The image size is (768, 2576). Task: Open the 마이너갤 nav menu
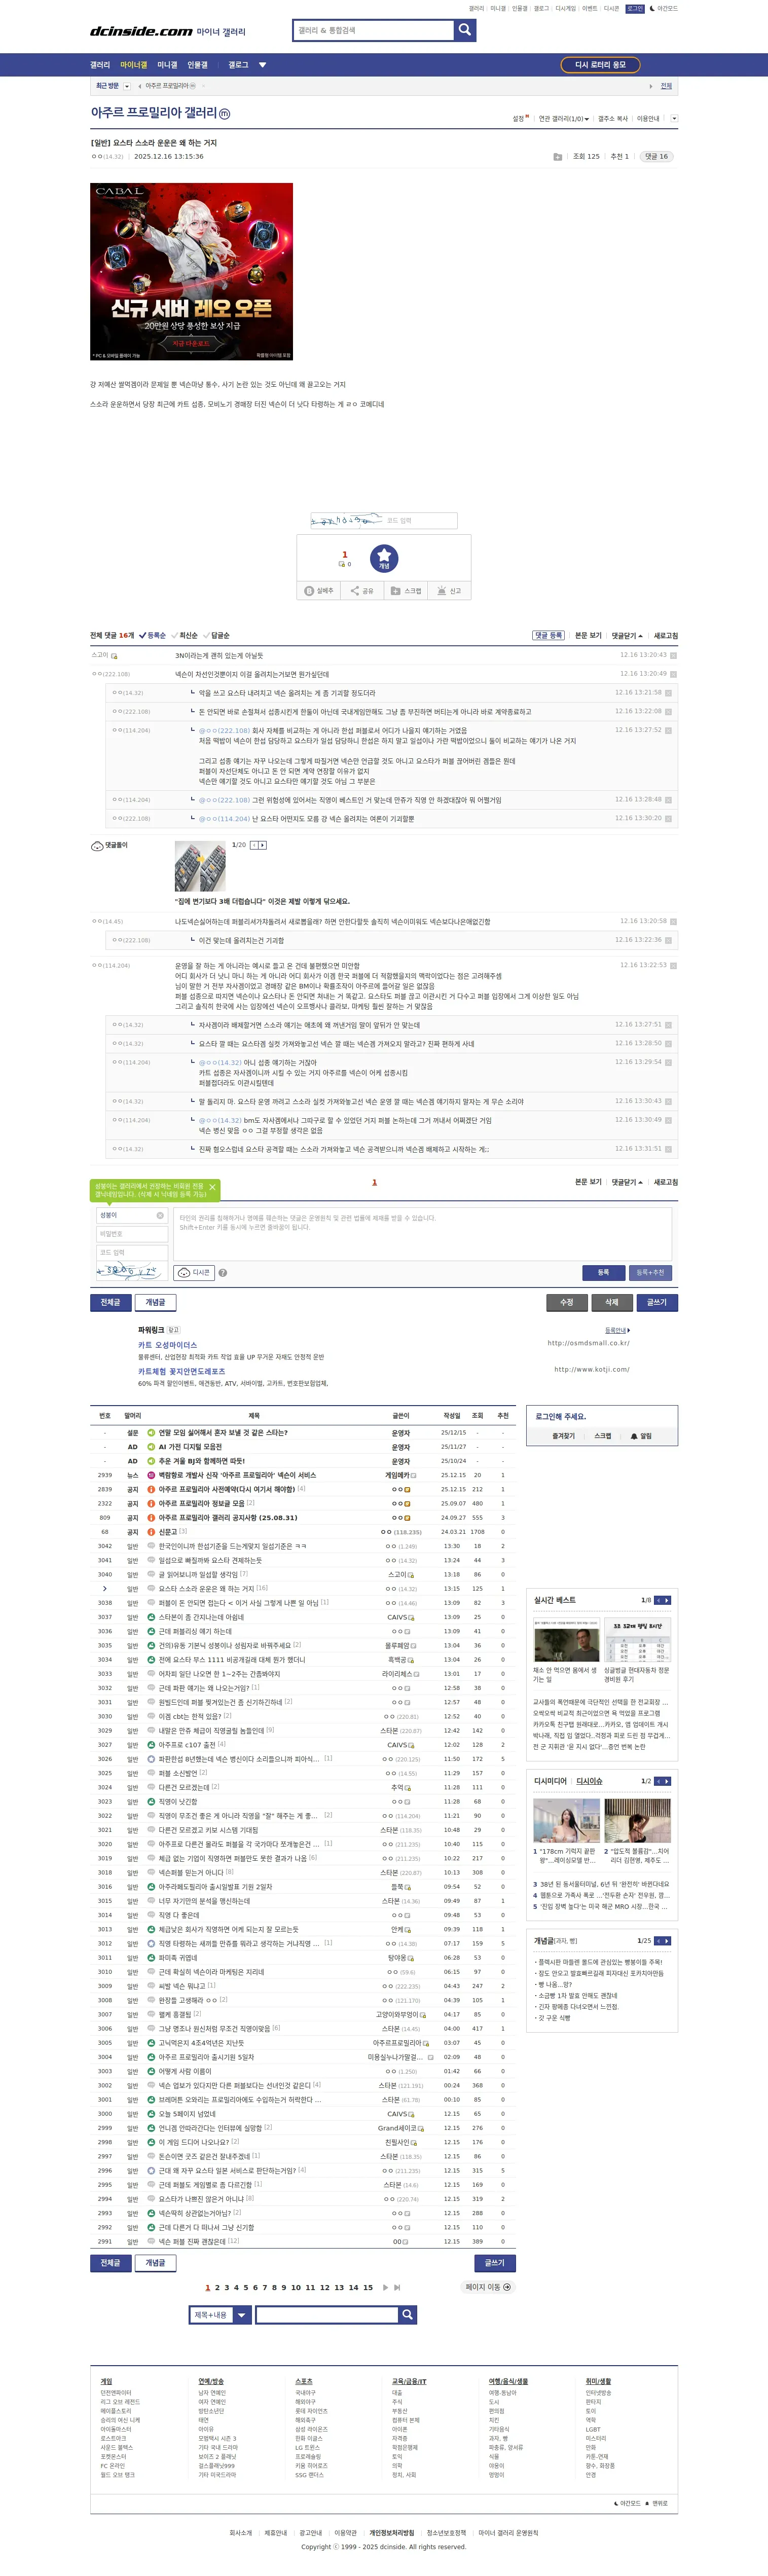click(133, 65)
